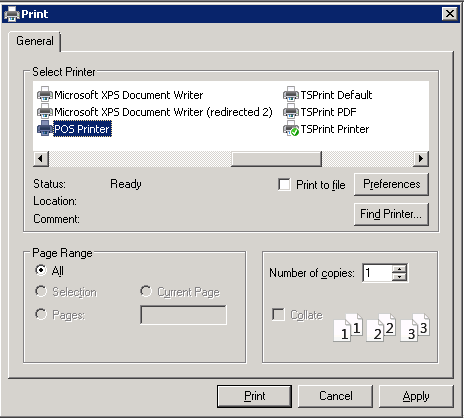Screen dimensions: 464x418
Task: Click the Pages range text field
Action: point(183,315)
